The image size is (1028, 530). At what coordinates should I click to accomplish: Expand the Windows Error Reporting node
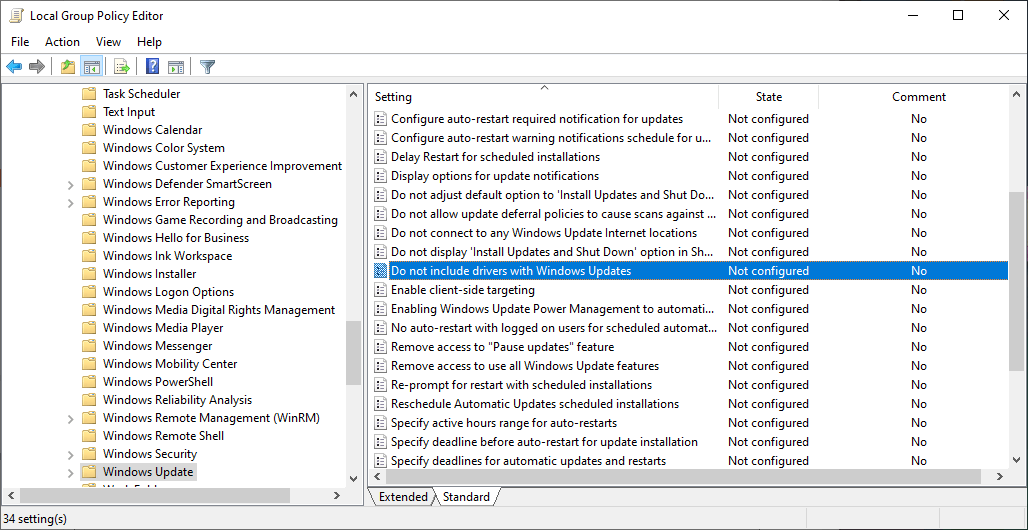coord(70,202)
